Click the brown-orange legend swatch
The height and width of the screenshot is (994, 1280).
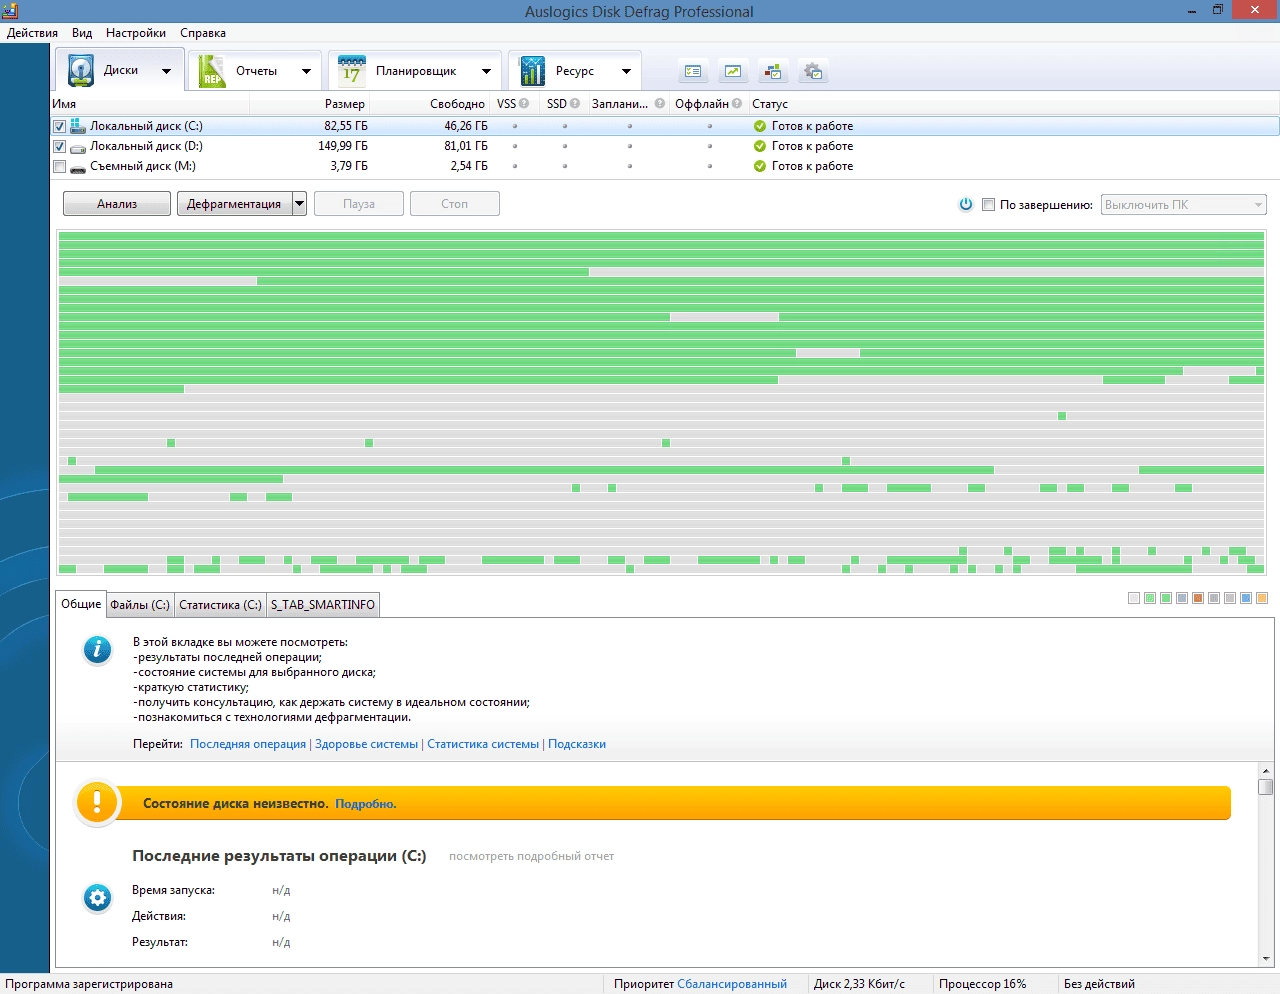tap(1198, 598)
